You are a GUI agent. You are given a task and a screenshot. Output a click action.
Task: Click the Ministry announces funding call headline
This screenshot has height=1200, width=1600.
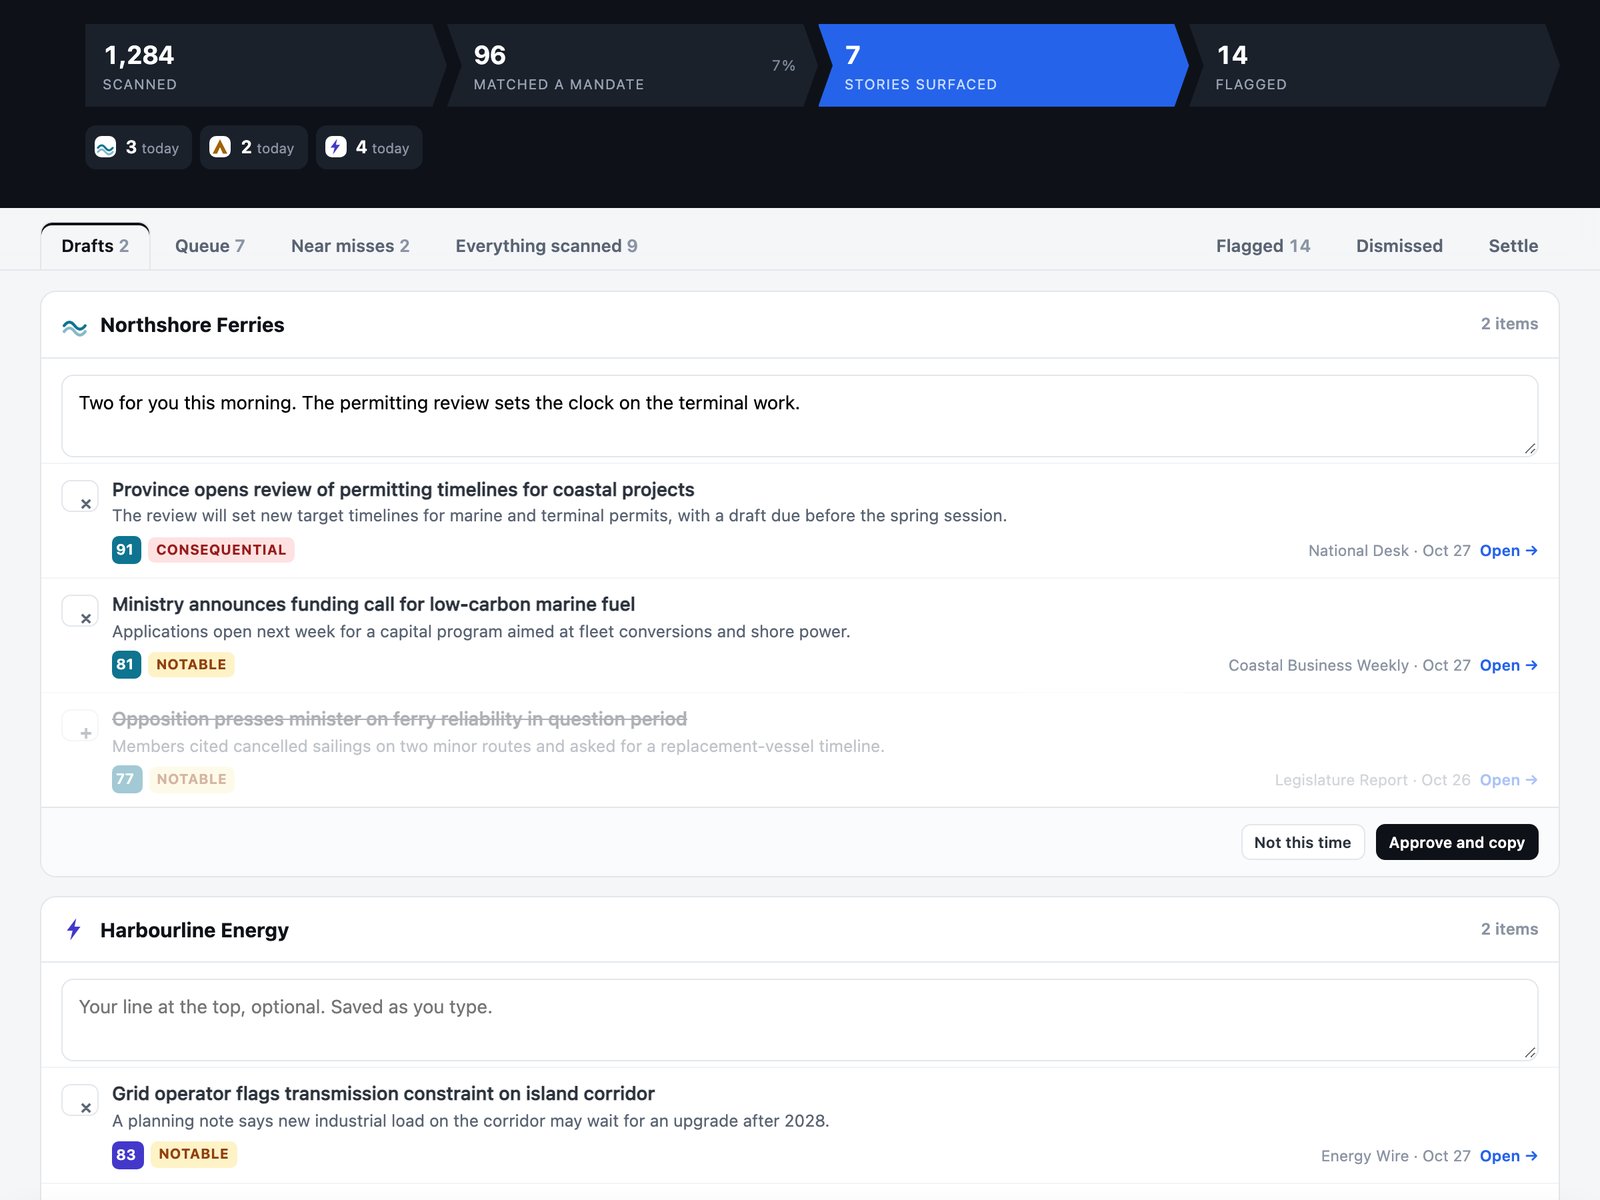coord(374,605)
